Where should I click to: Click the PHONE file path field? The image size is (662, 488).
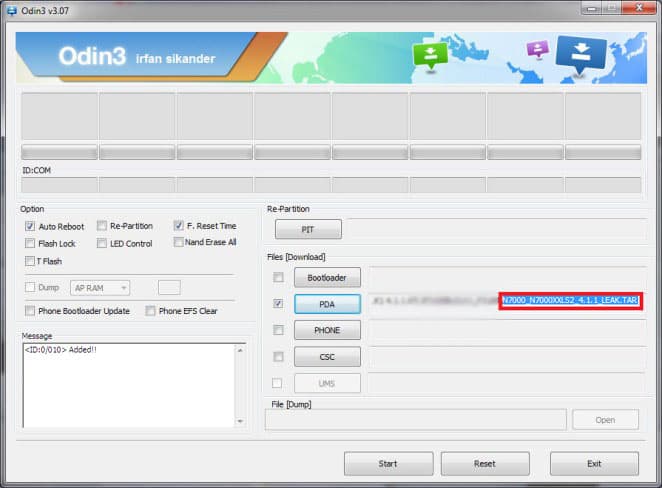point(507,330)
